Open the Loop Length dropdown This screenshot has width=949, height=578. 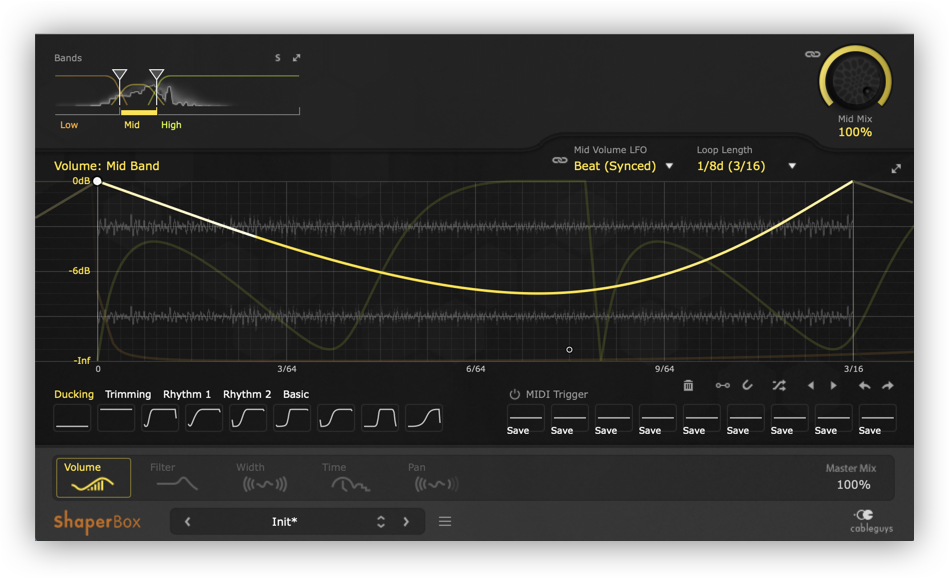(x=746, y=166)
